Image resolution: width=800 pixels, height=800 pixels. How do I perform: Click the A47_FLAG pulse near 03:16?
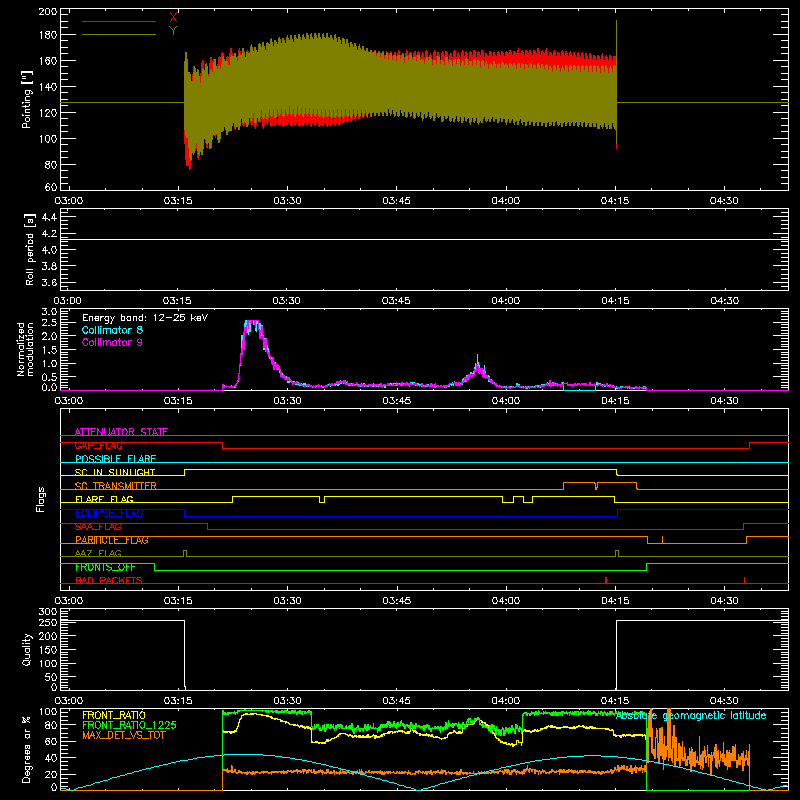point(185,553)
